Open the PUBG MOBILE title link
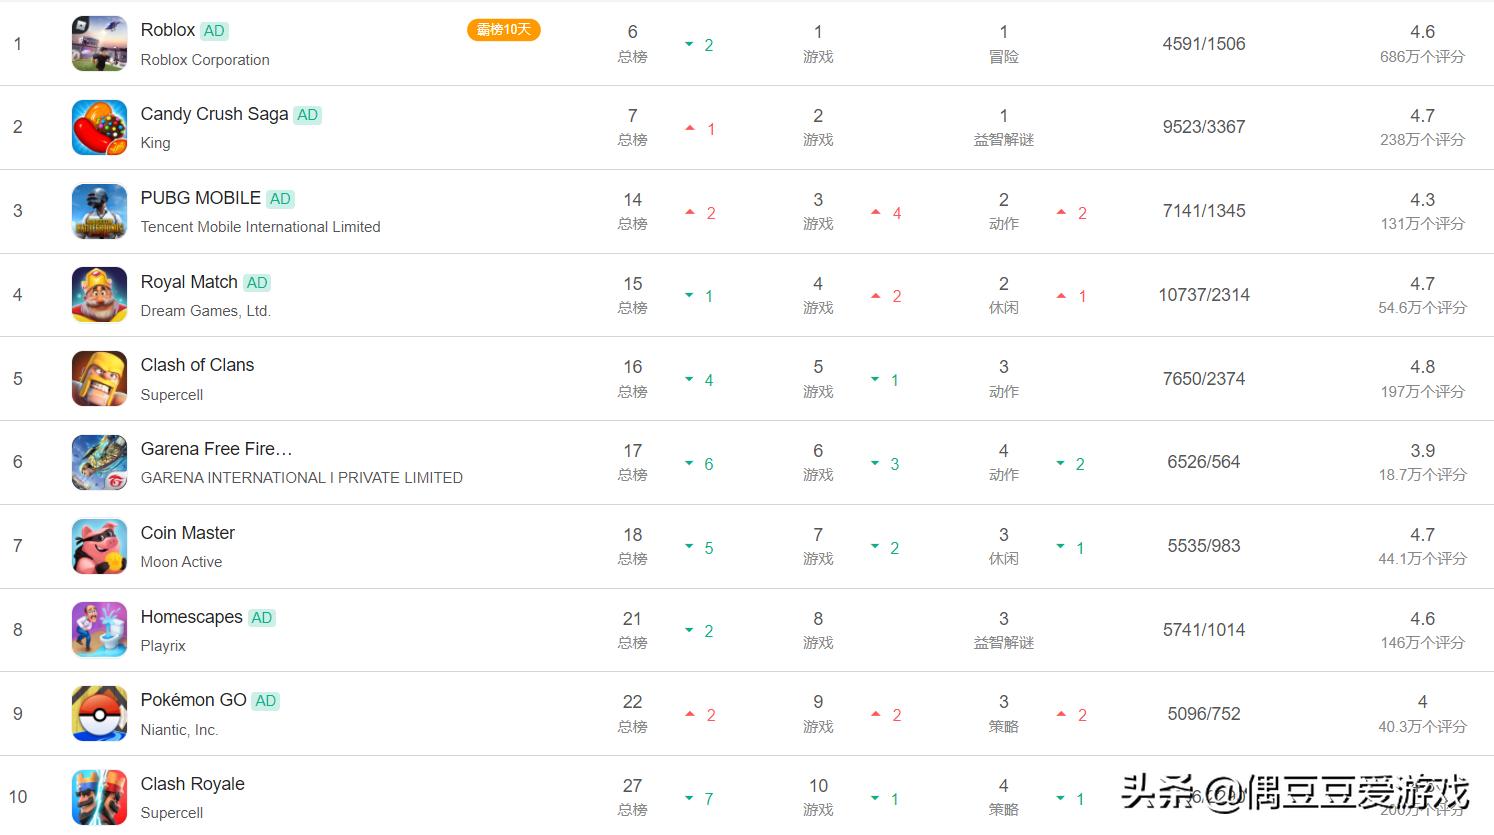Screen dimensions: 1494x835 click(201, 198)
